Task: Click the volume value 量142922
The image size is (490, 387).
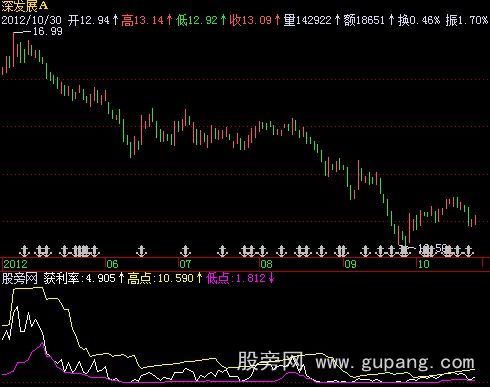Action: coord(308,20)
